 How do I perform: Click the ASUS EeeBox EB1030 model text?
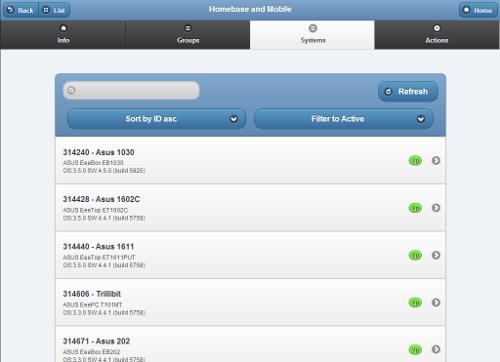pos(93,163)
